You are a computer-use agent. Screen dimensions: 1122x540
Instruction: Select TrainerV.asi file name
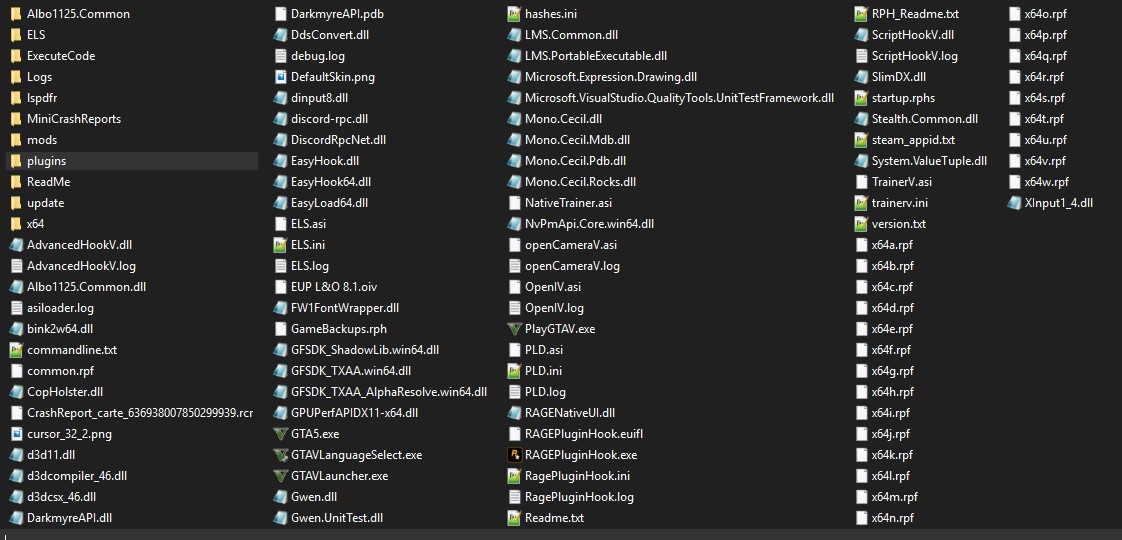click(902, 182)
